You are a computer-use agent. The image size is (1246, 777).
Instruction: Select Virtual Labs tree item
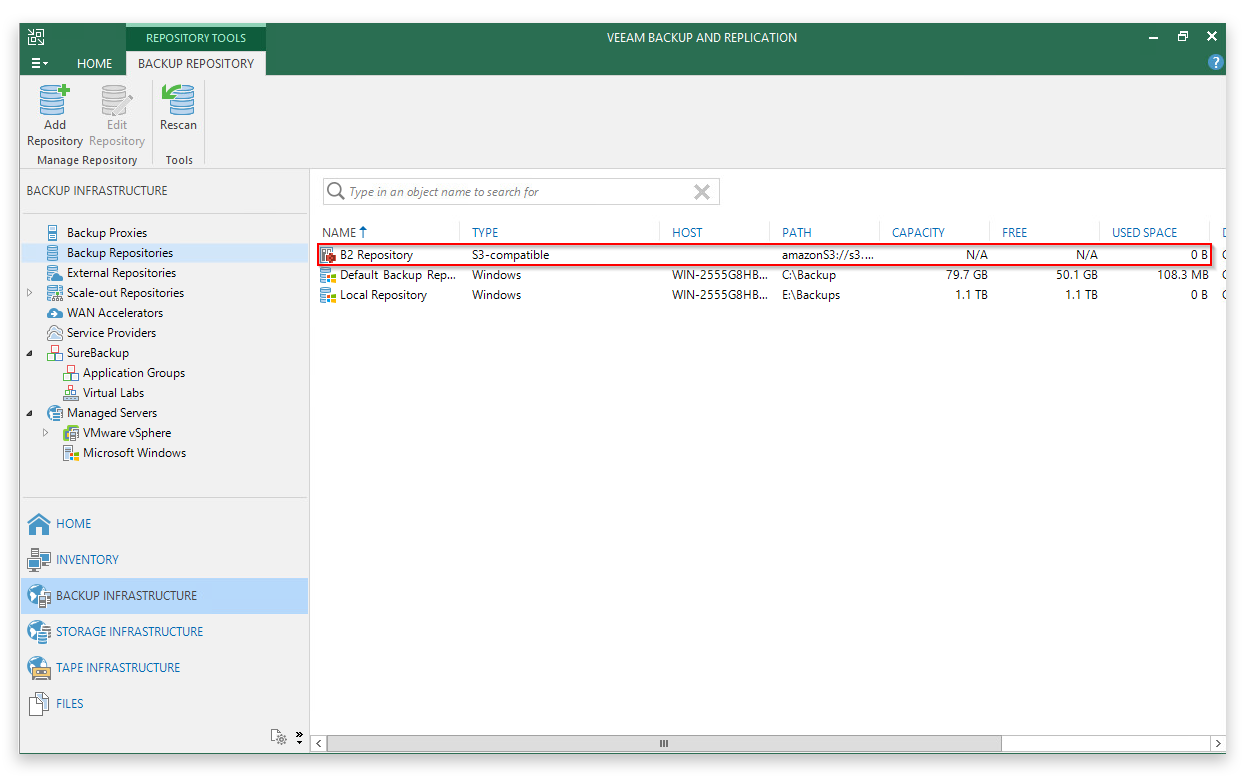[x=114, y=393]
